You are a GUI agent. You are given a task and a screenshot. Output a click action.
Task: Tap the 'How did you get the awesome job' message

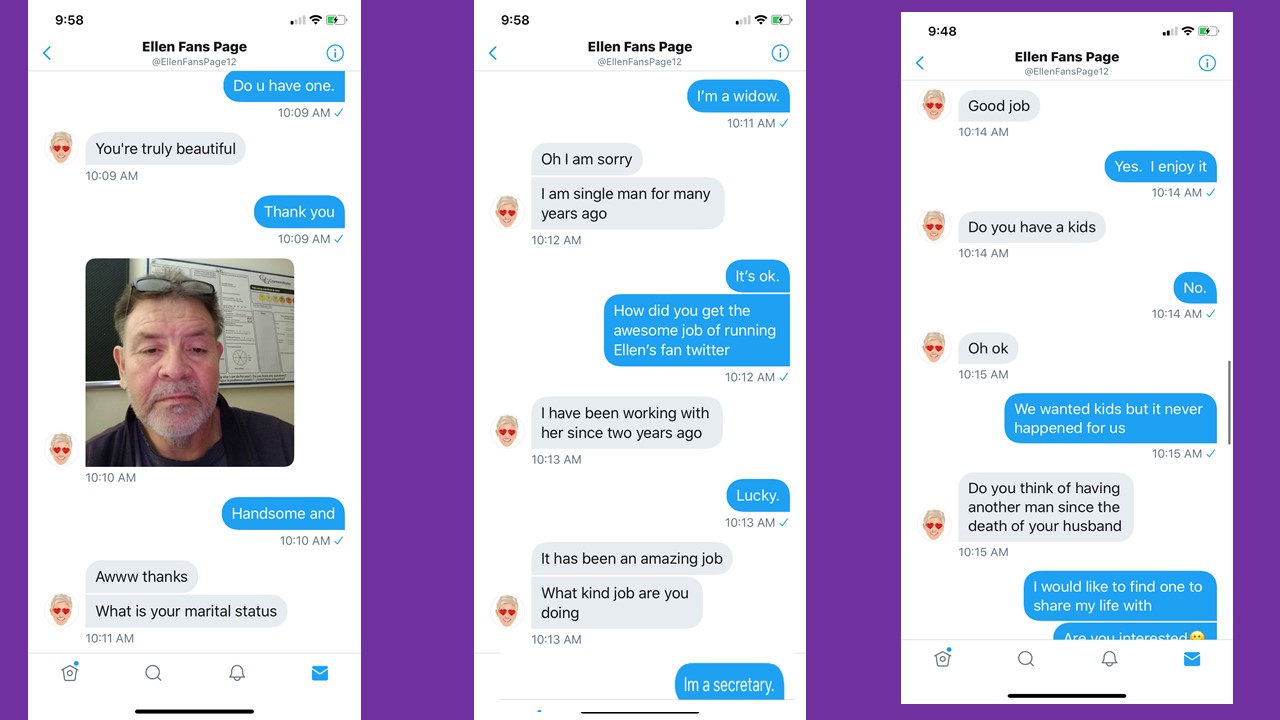point(696,330)
